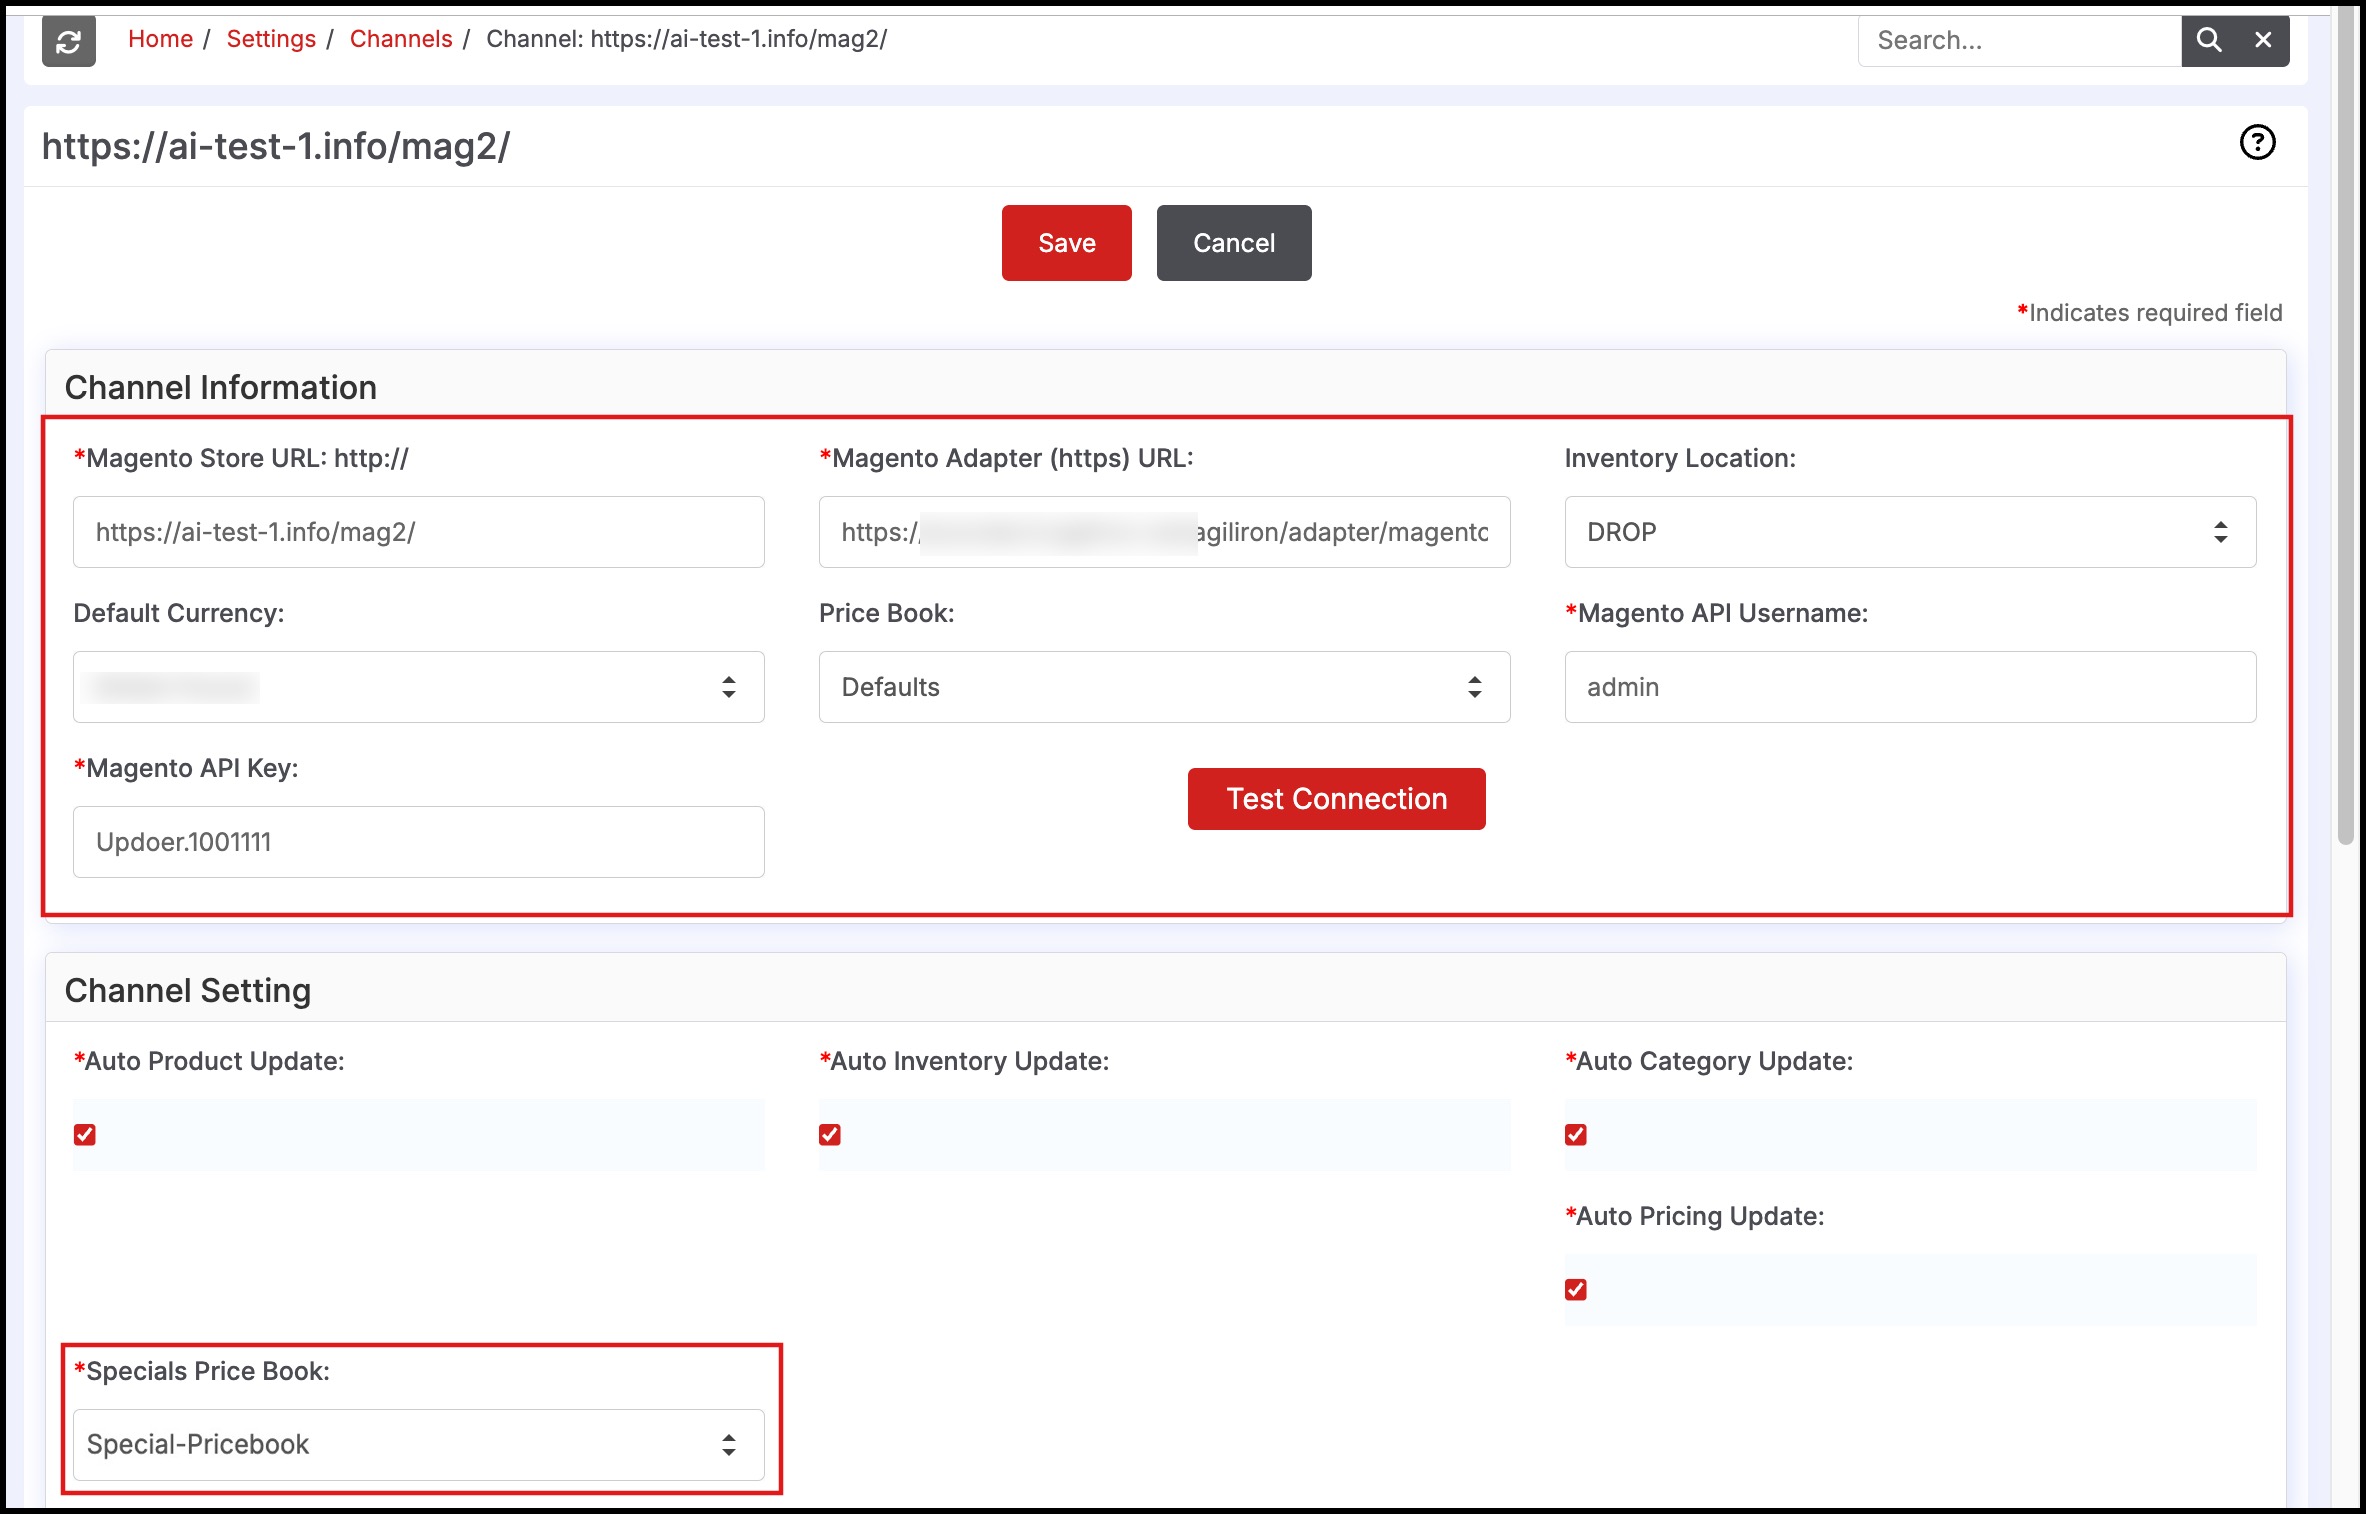The image size is (2366, 1514).
Task: Open the Inventory Location dropdown
Action: (1911, 532)
